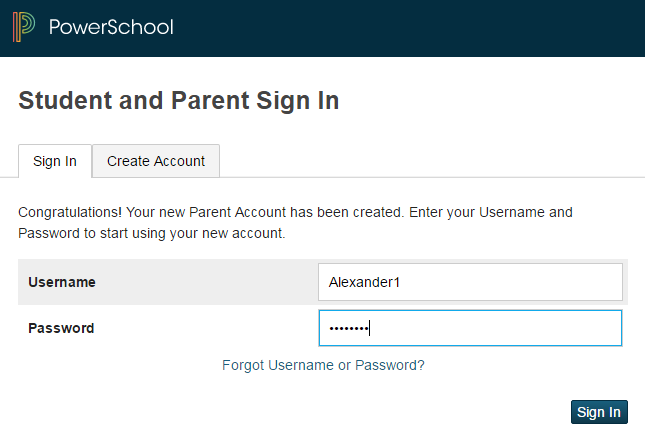This screenshot has width=645, height=444.
Task: Click the bold Password label
Action: [61, 328]
